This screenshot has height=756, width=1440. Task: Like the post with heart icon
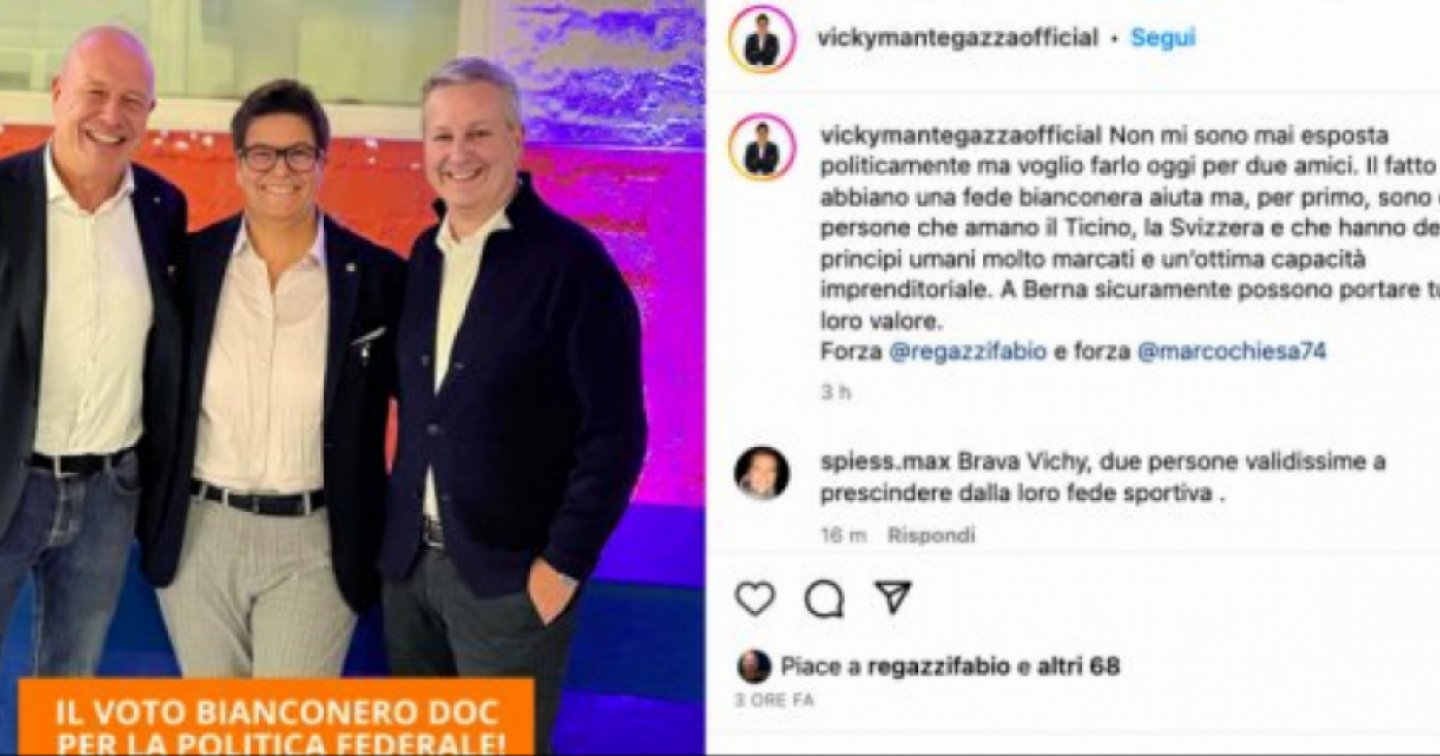click(x=755, y=598)
